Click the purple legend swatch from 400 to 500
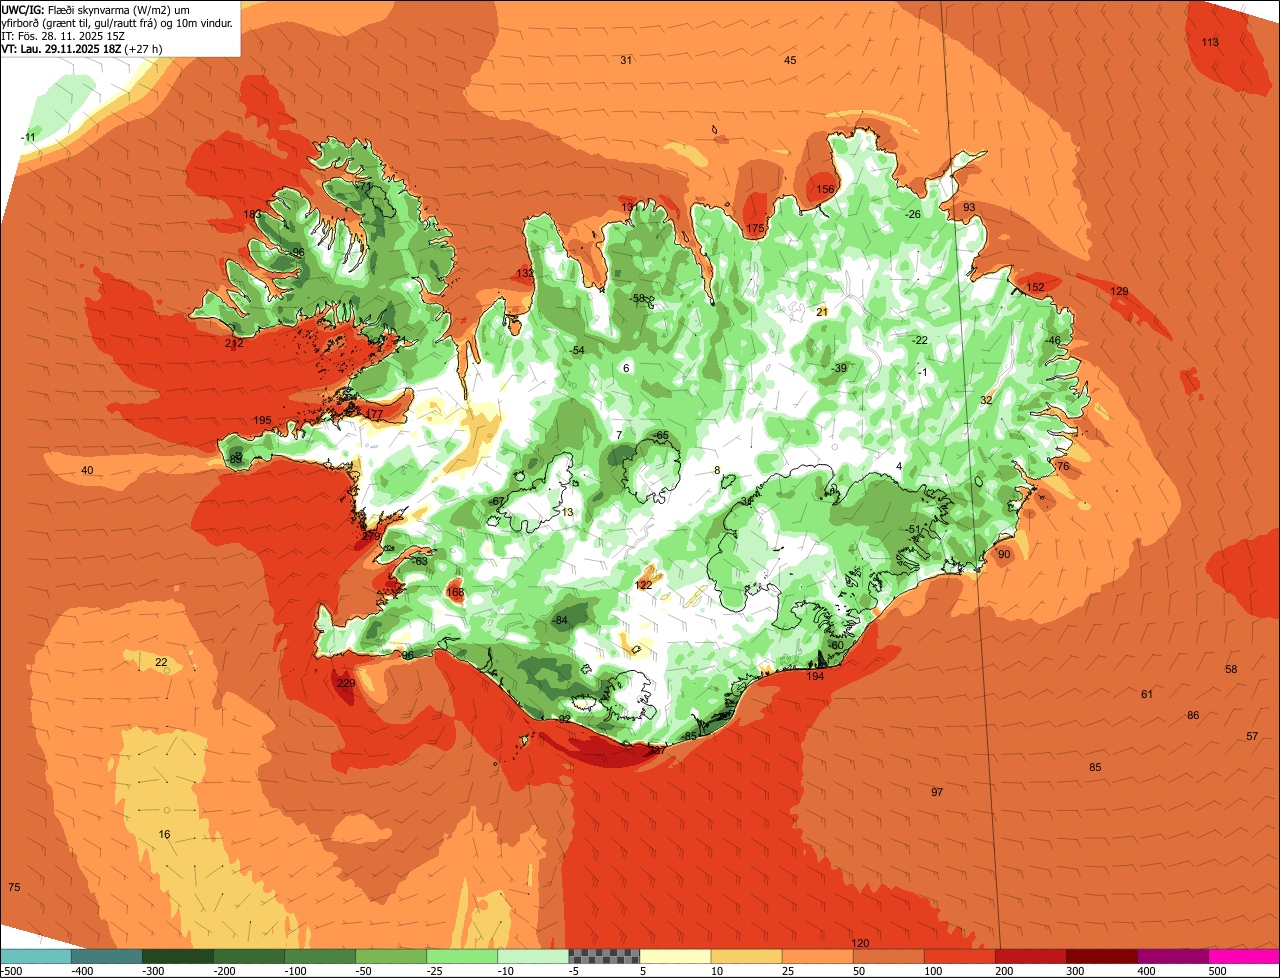 (1172, 956)
